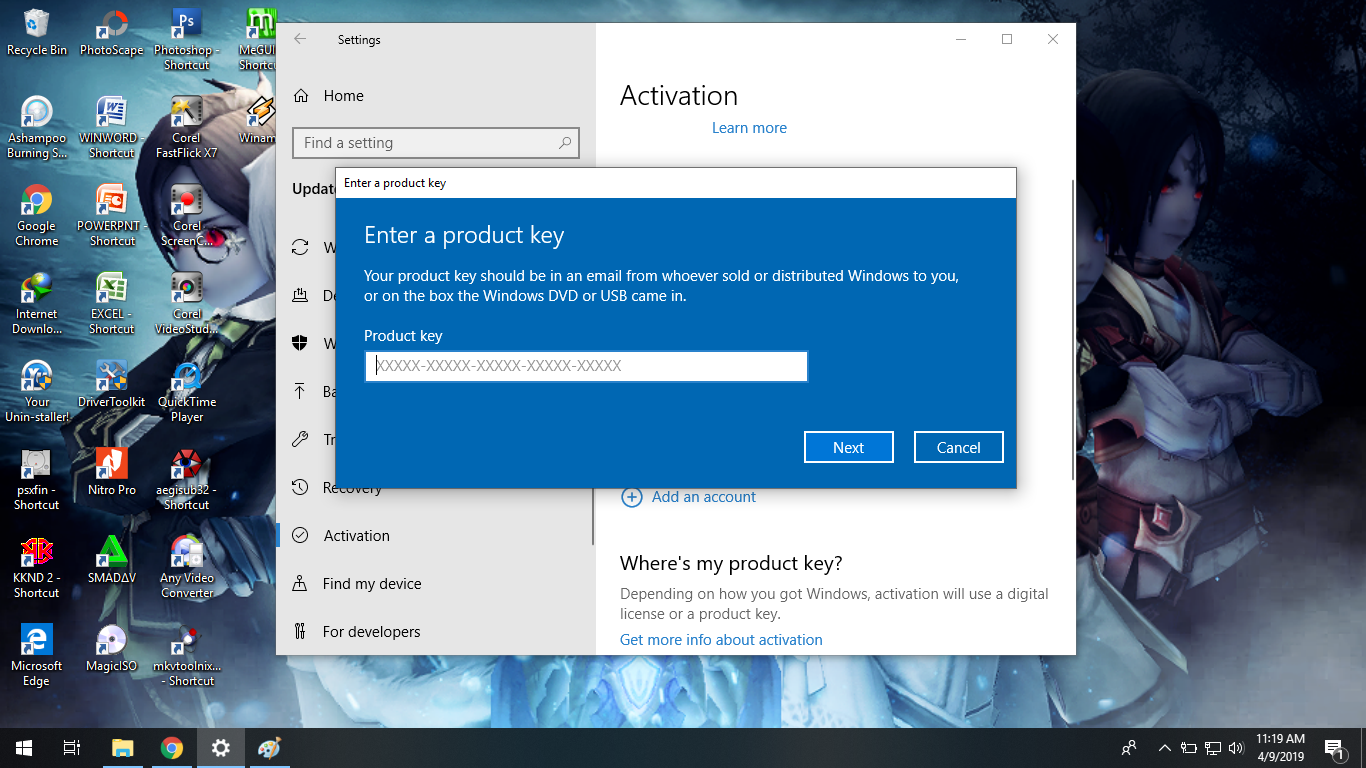The height and width of the screenshot is (768, 1366).
Task: Expand hidden icons in the system tray
Action: pos(1164,747)
